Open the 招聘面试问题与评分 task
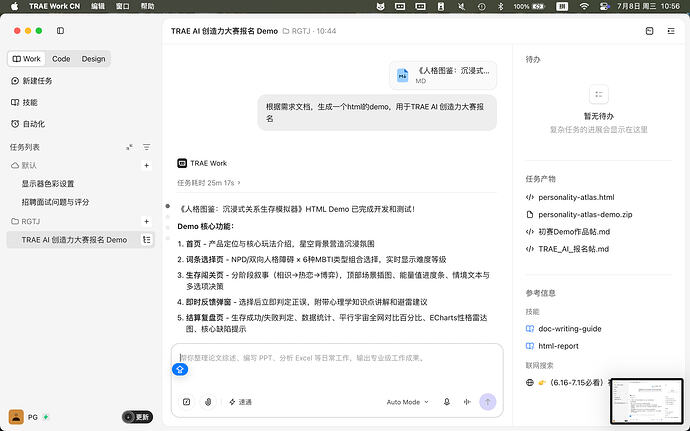690x431 pixels. click(x=55, y=202)
